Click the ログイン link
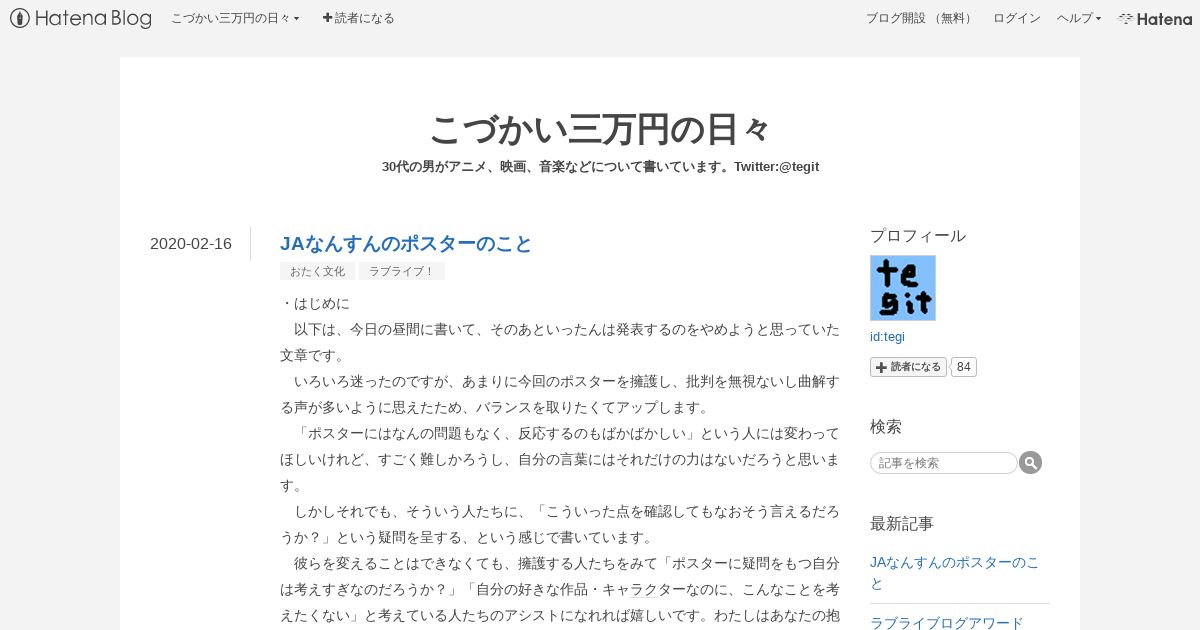This screenshot has height=630, width=1200. (1016, 18)
